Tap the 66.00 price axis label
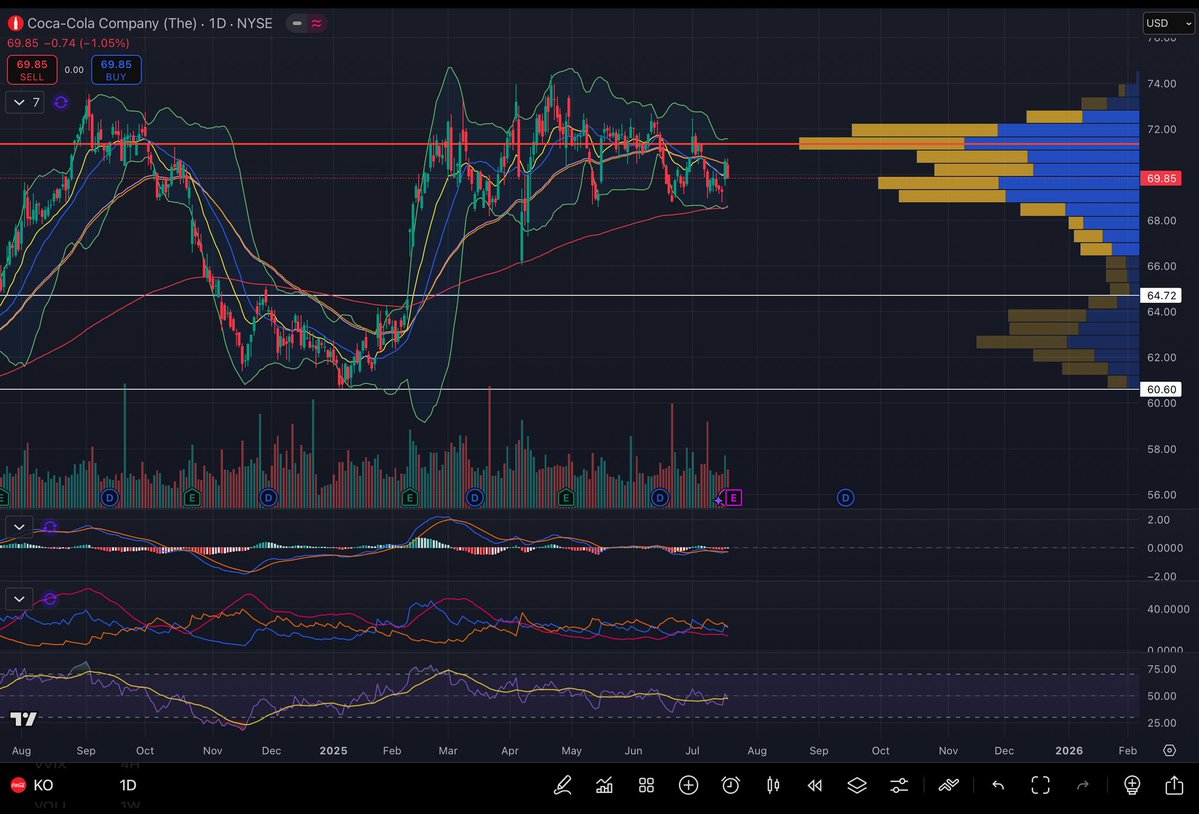Screen dimensions: 1199x814 tap(1162, 266)
